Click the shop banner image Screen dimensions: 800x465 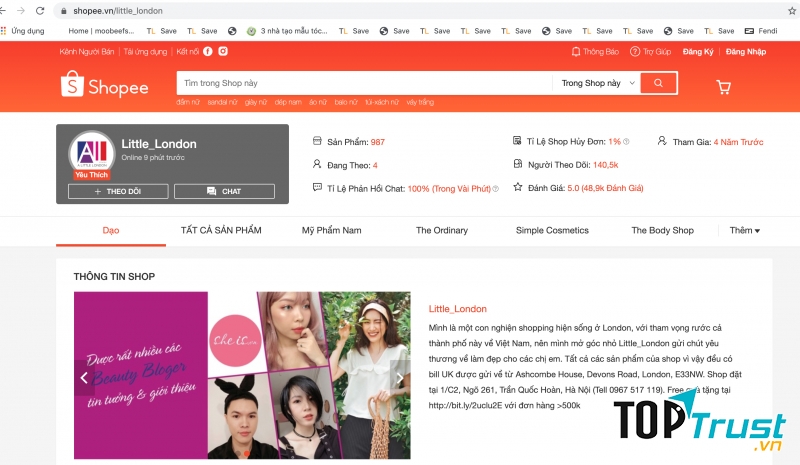[242, 375]
